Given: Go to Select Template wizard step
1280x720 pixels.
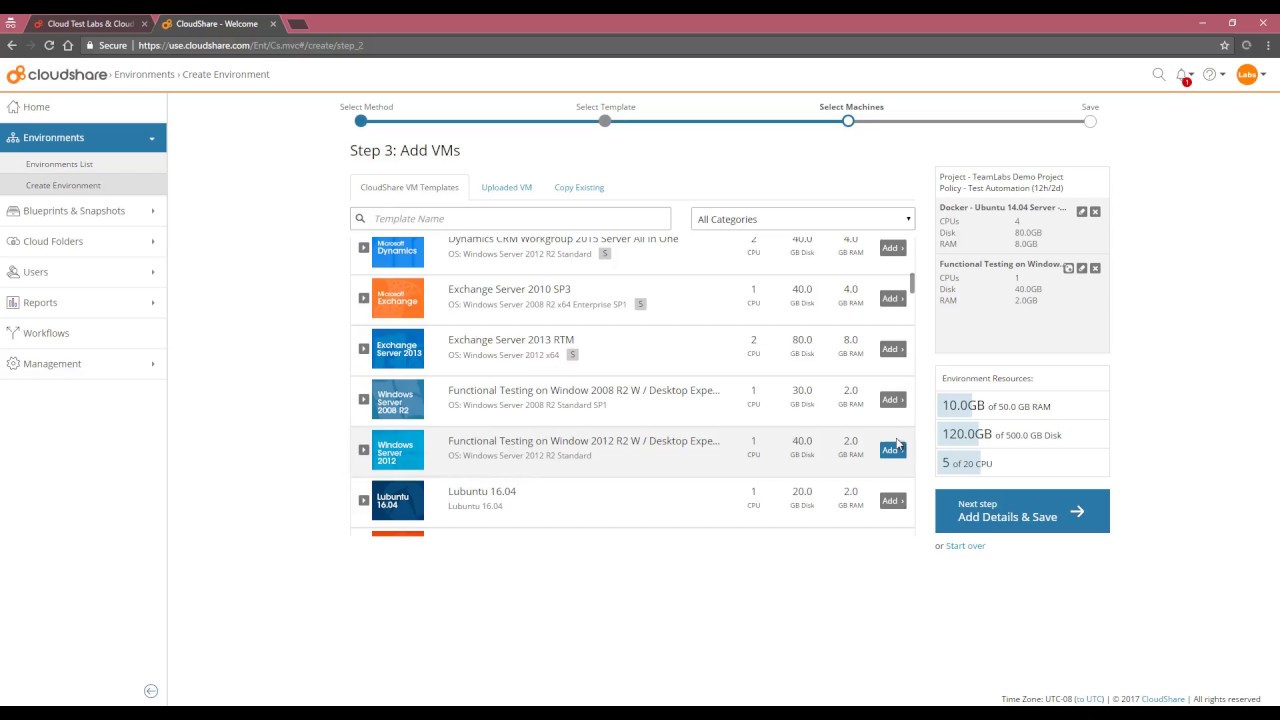Looking at the screenshot, I should tap(605, 121).
